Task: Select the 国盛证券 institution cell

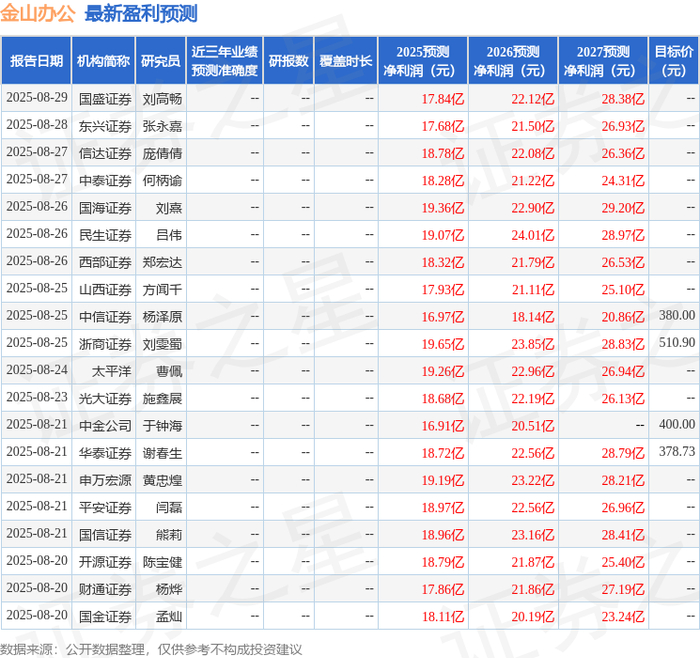Action: [x=105, y=99]
